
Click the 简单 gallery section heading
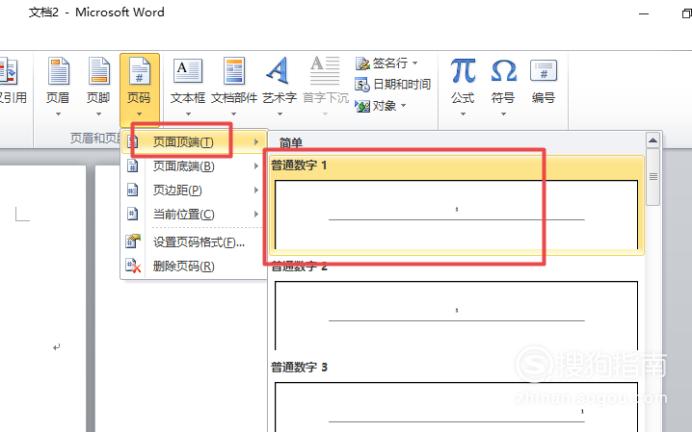coord(291,143)
